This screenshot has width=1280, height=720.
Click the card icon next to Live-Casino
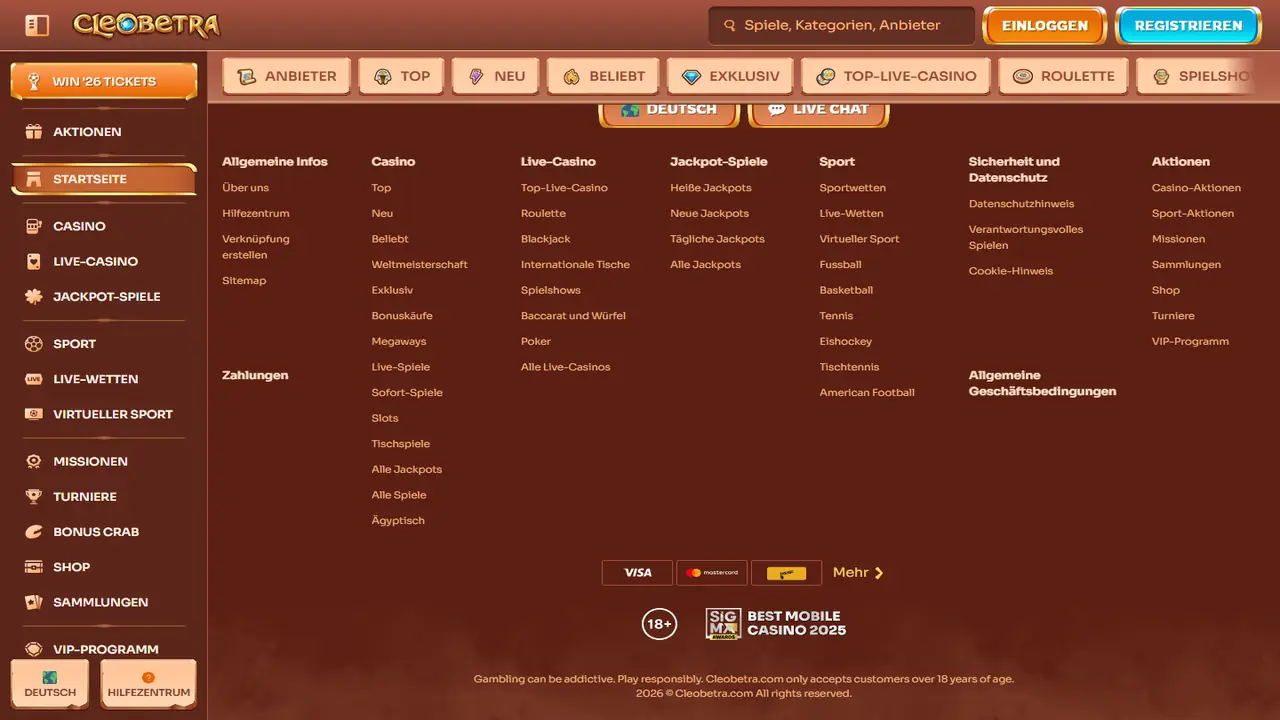[x=34, y=261]
